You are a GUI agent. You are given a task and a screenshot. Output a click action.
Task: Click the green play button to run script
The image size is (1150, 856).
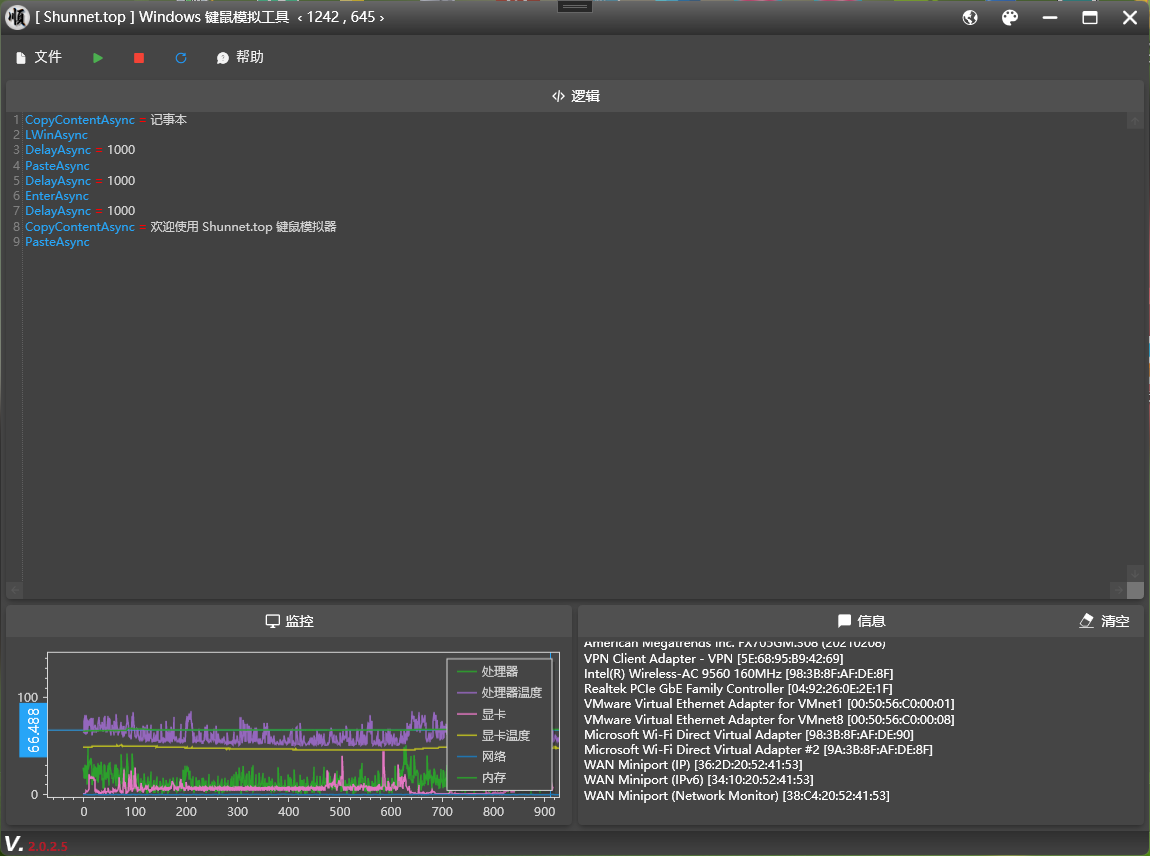click(x=98, y=58)
